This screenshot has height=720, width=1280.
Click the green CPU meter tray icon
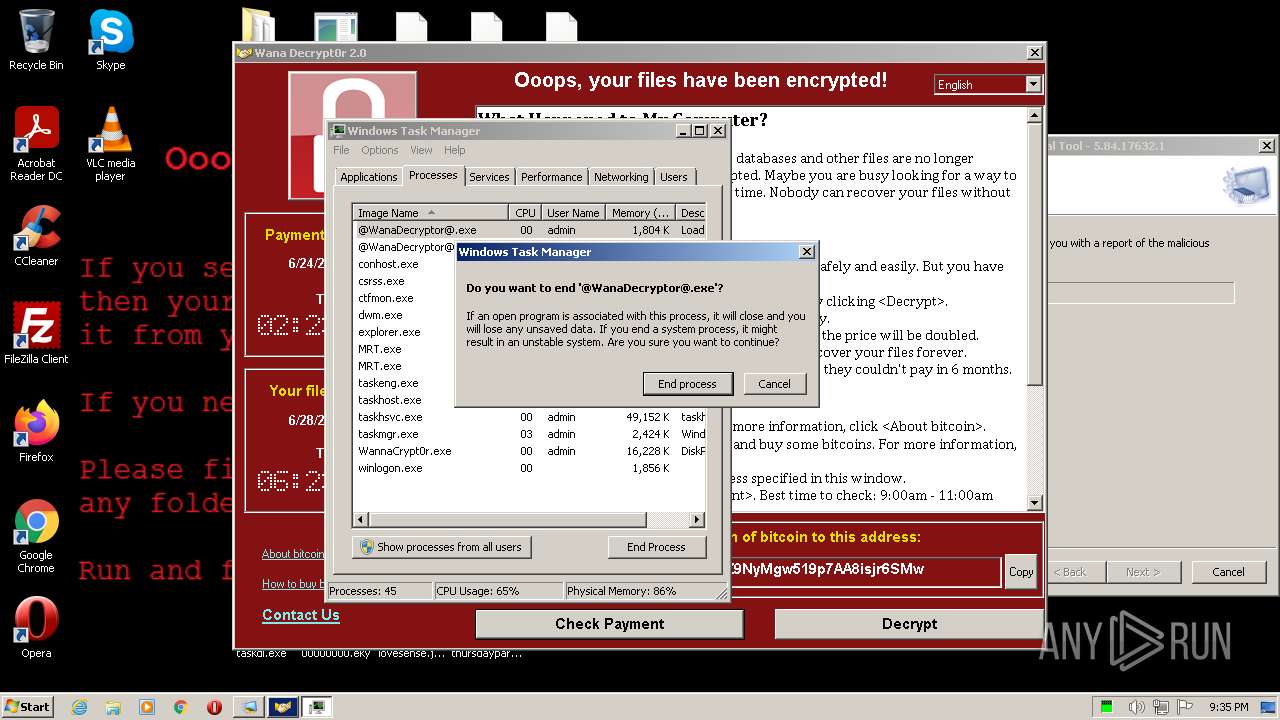coord(1107,707)
